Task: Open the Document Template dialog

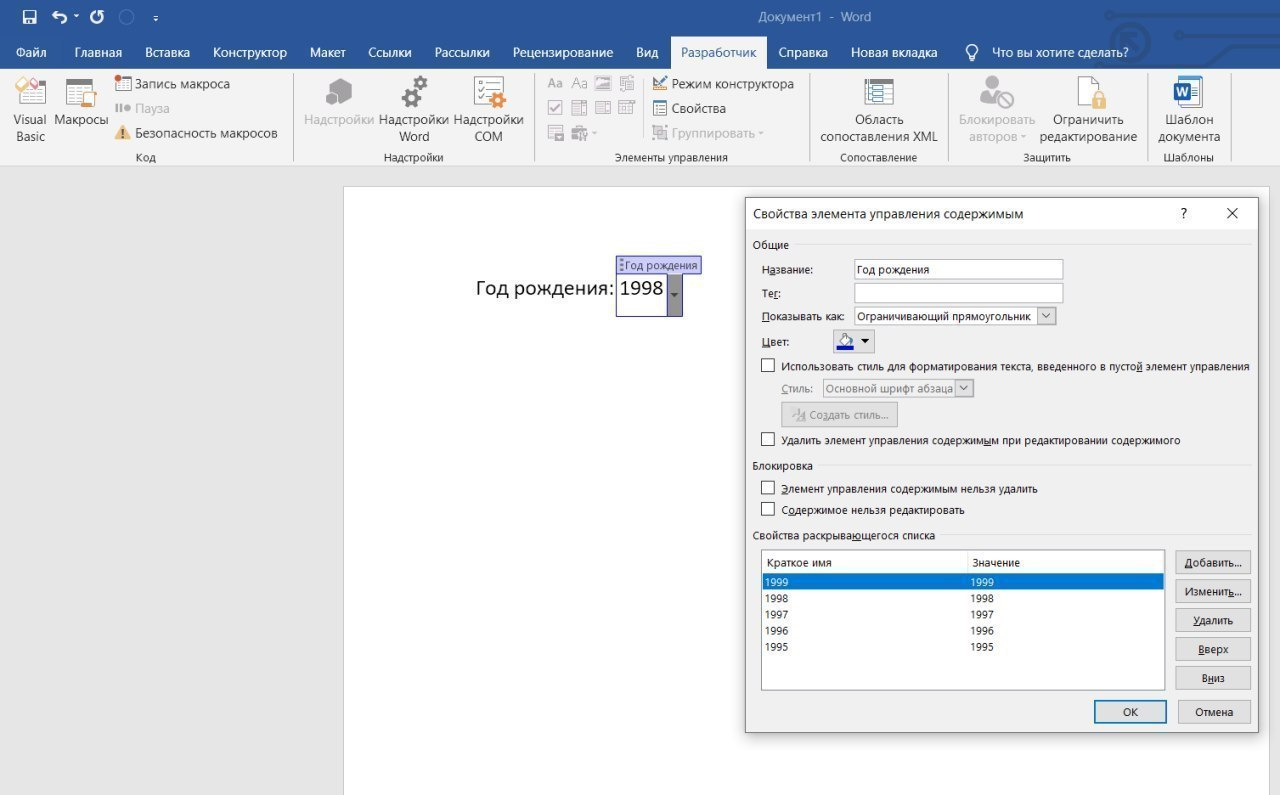Action: pos(1189,110)
